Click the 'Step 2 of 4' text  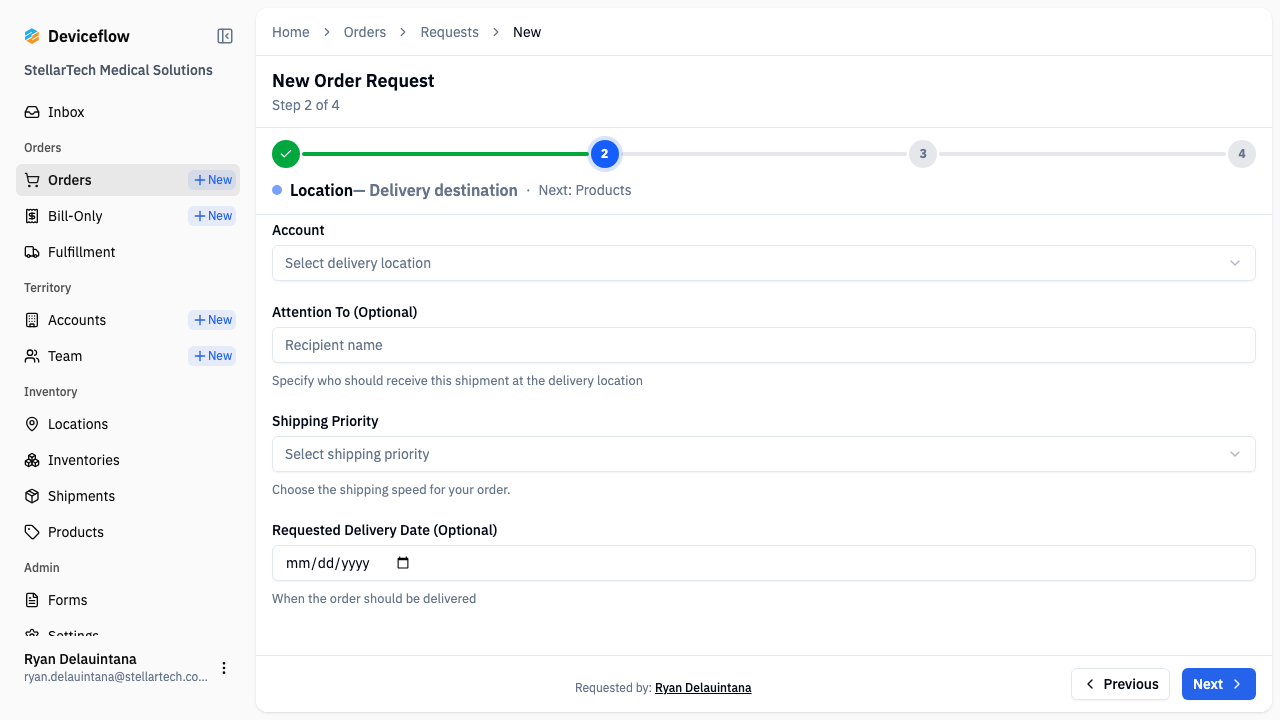point(306,105)
